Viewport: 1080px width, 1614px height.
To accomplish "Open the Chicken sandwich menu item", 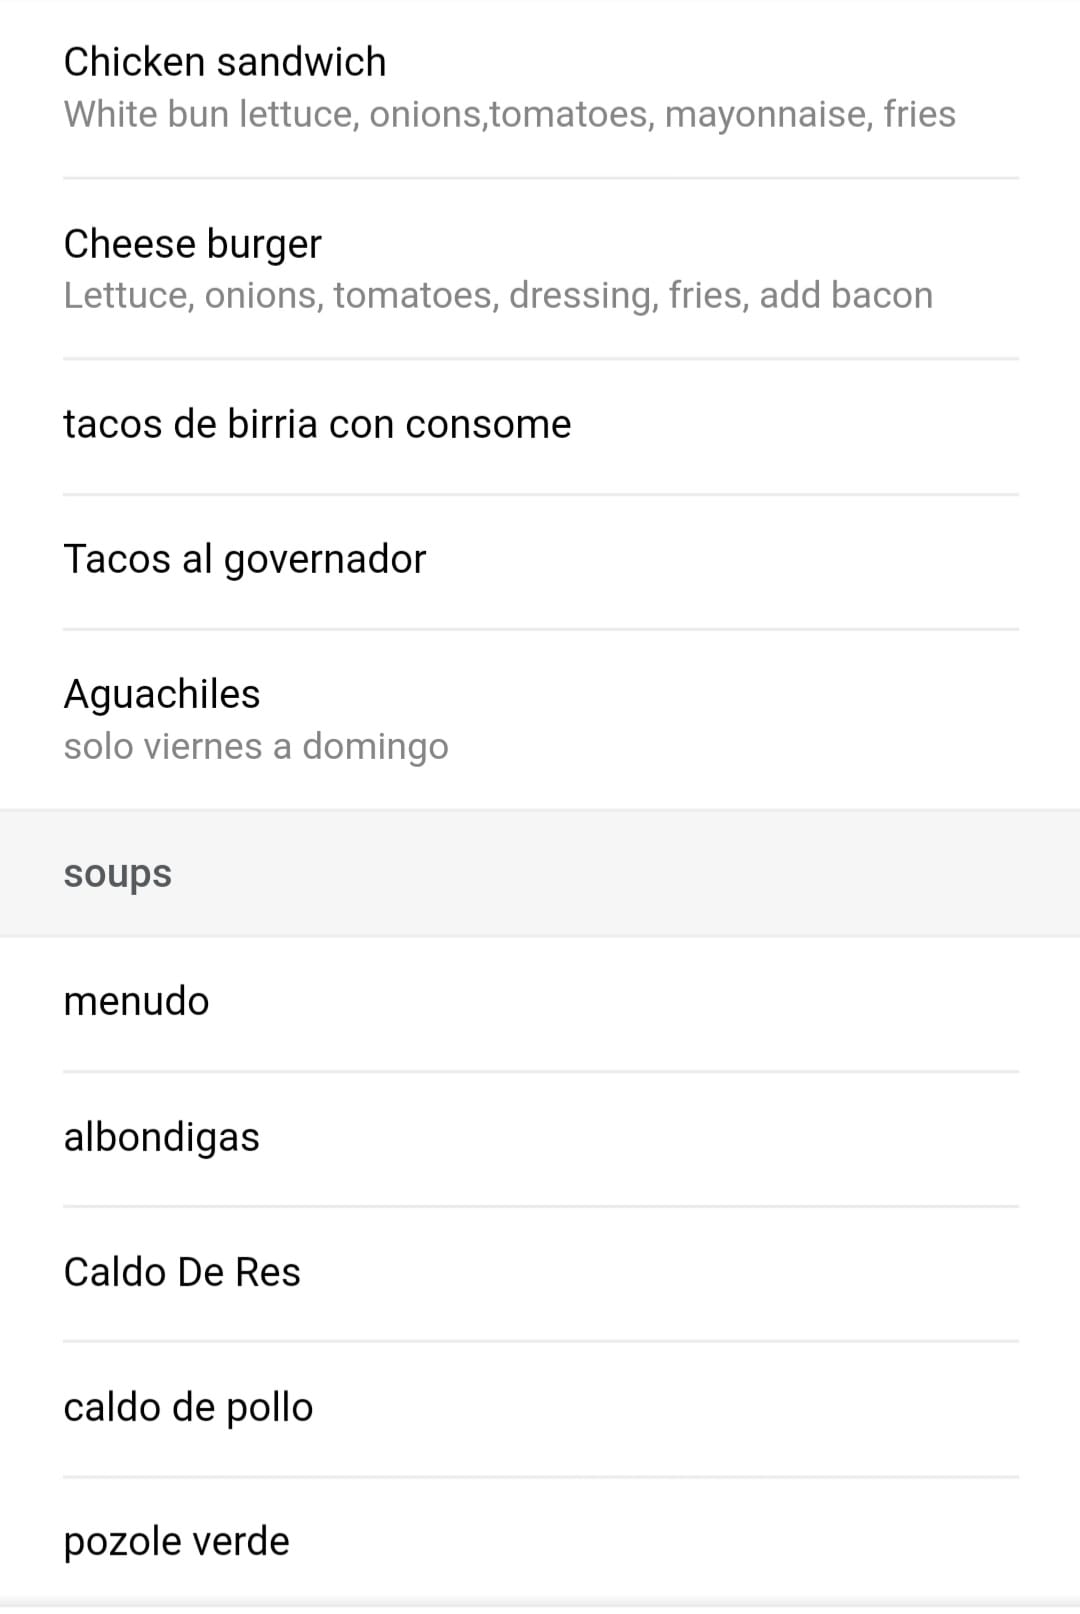I will tap(225, 62).
